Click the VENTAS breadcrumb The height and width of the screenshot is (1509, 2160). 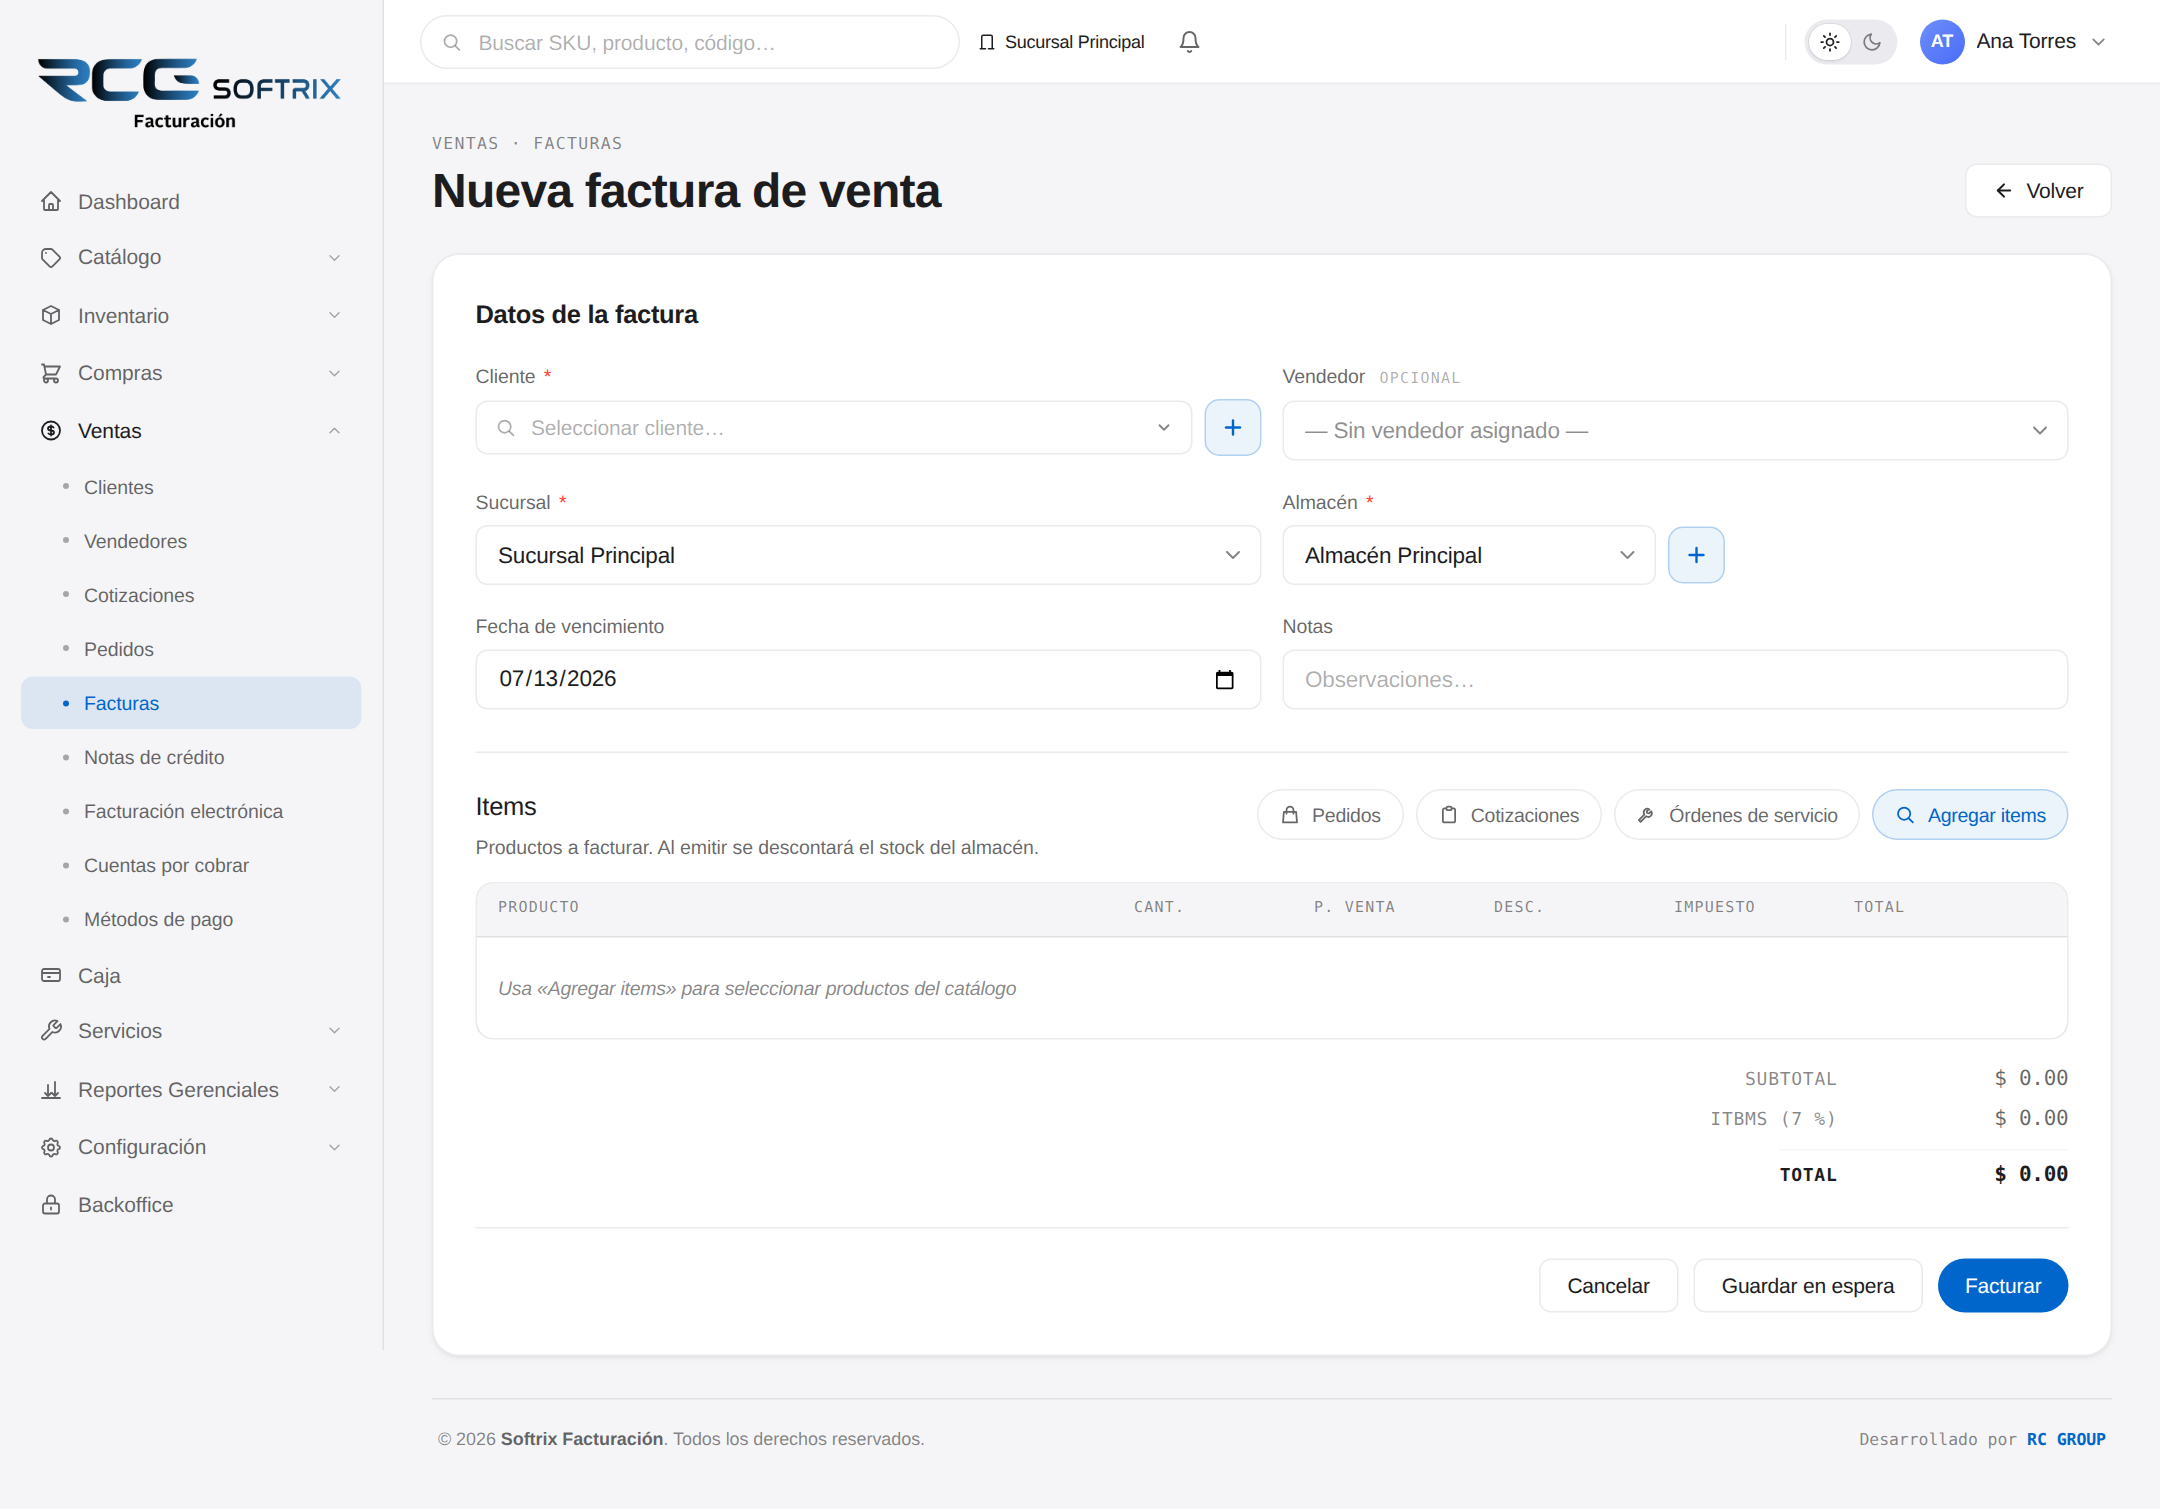[x=465, y=144]
